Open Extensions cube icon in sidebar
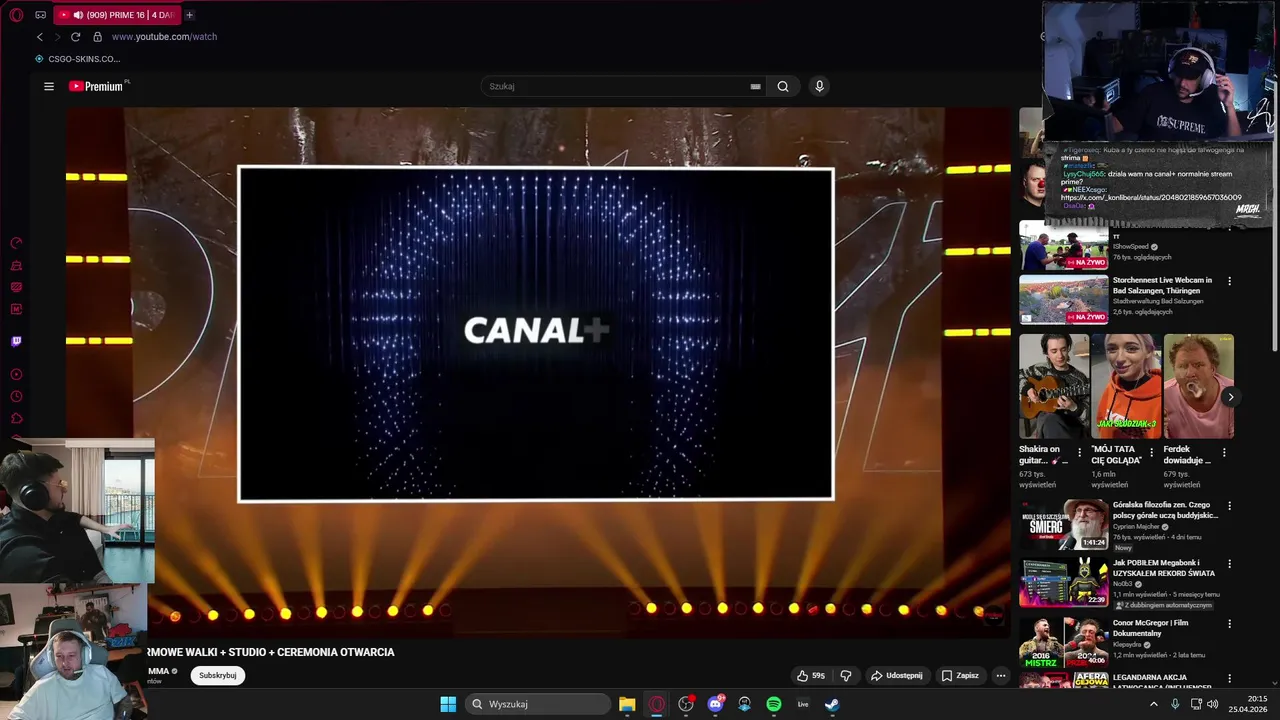The height and width of the screenshot is (720, 1280). (x=16, y=418)
